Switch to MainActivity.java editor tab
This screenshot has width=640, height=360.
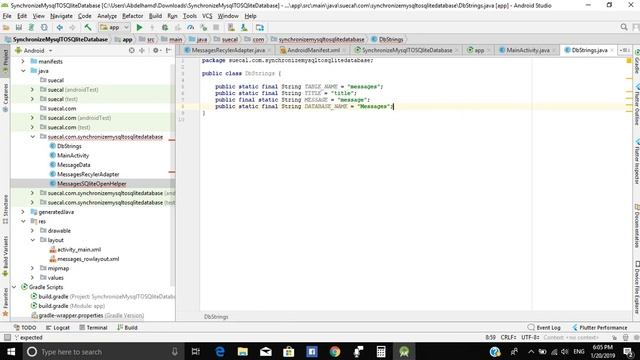(528, 50)
